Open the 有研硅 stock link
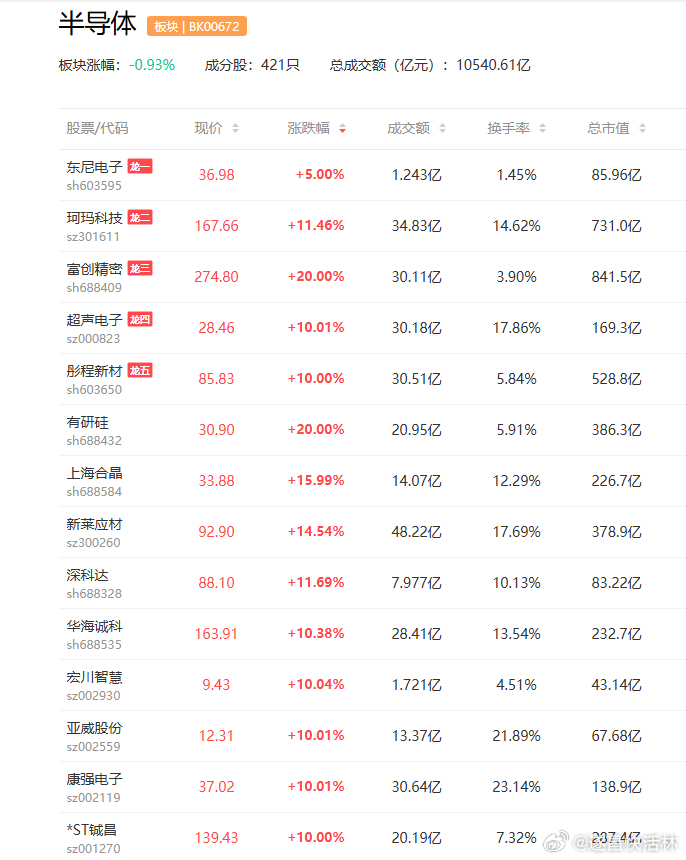The height and width of the screenshot is (860, 686). [x=88, y=422]
